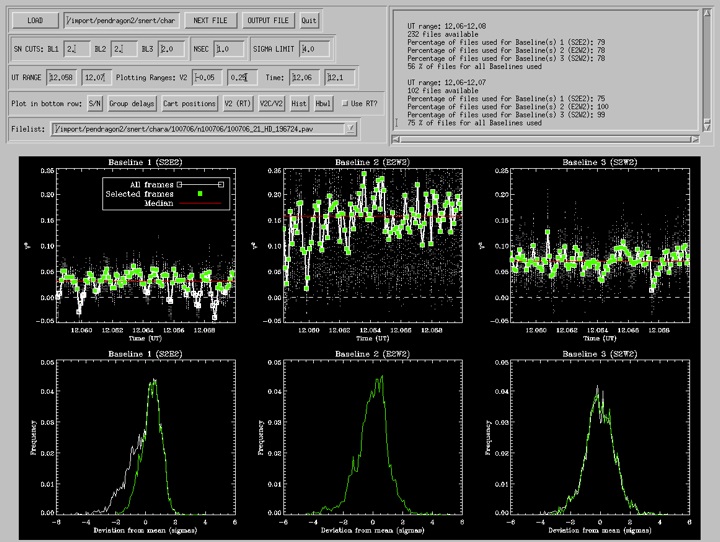Image resolution: width=720 pixels, height=542 pixels.
Task: Click the log horizontal scrollbar left arrow
Action: click(396, 139)
